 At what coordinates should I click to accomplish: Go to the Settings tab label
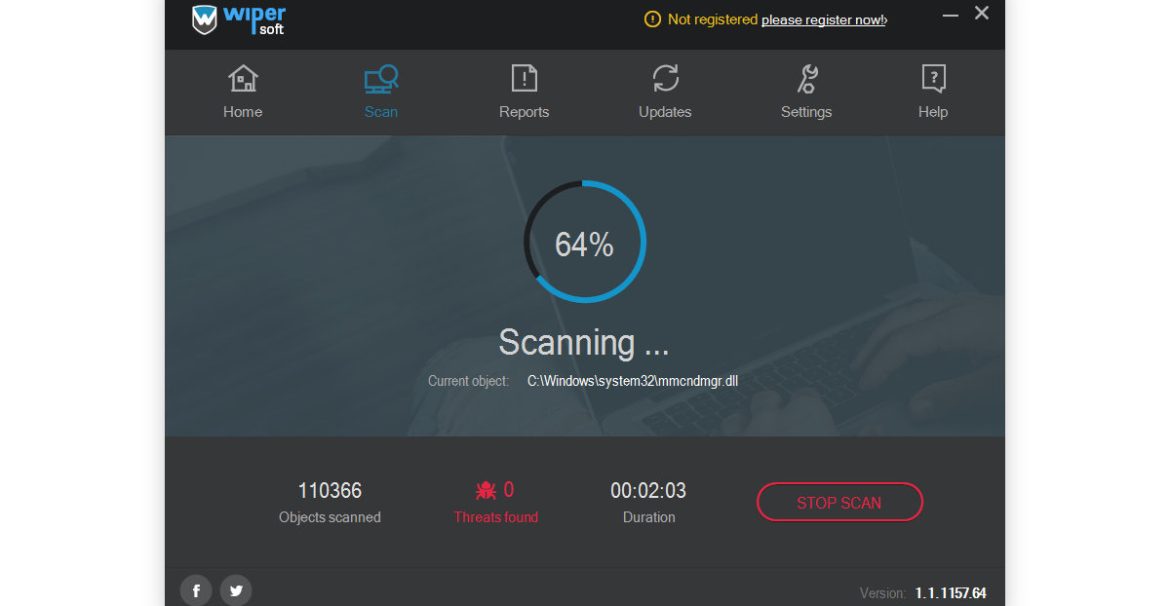[x=807, y=112]
